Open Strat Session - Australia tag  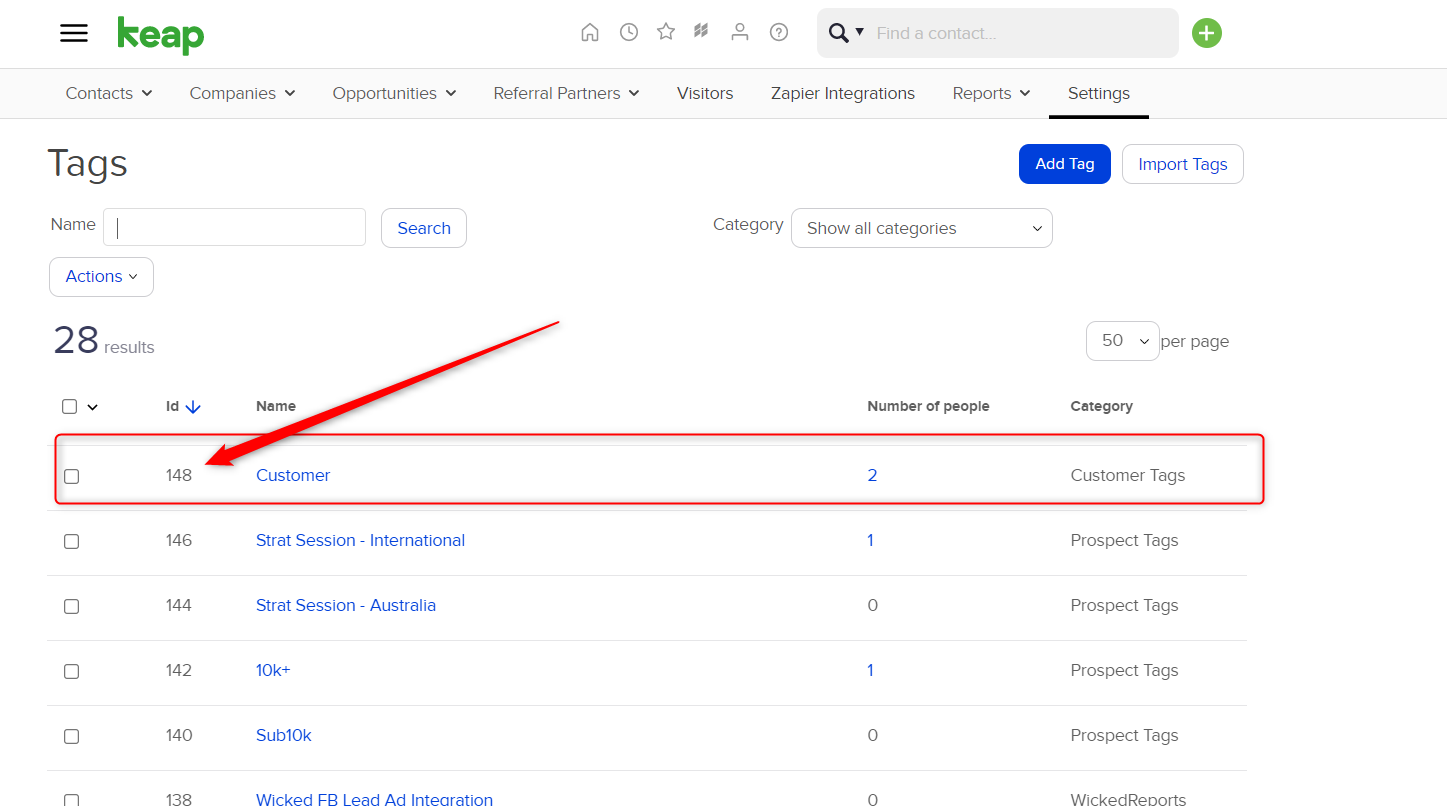(x=346, y=605)
